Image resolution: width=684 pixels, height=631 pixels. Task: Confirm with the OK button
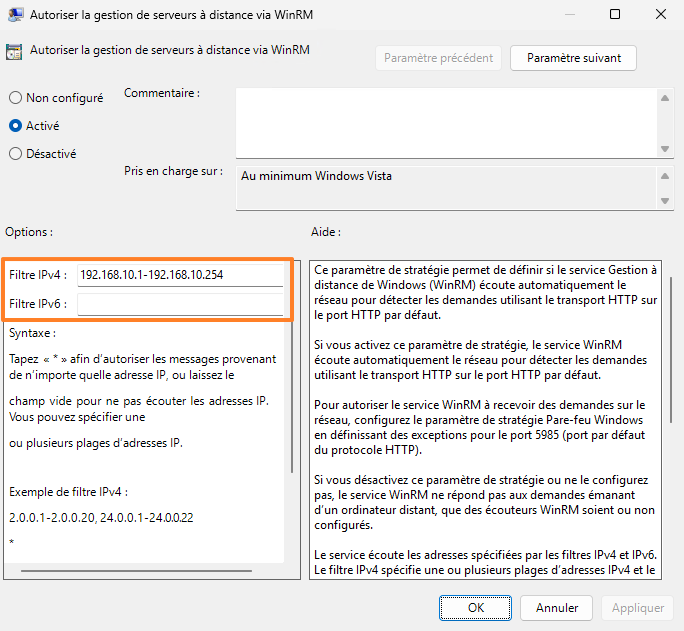click(475, 607)
